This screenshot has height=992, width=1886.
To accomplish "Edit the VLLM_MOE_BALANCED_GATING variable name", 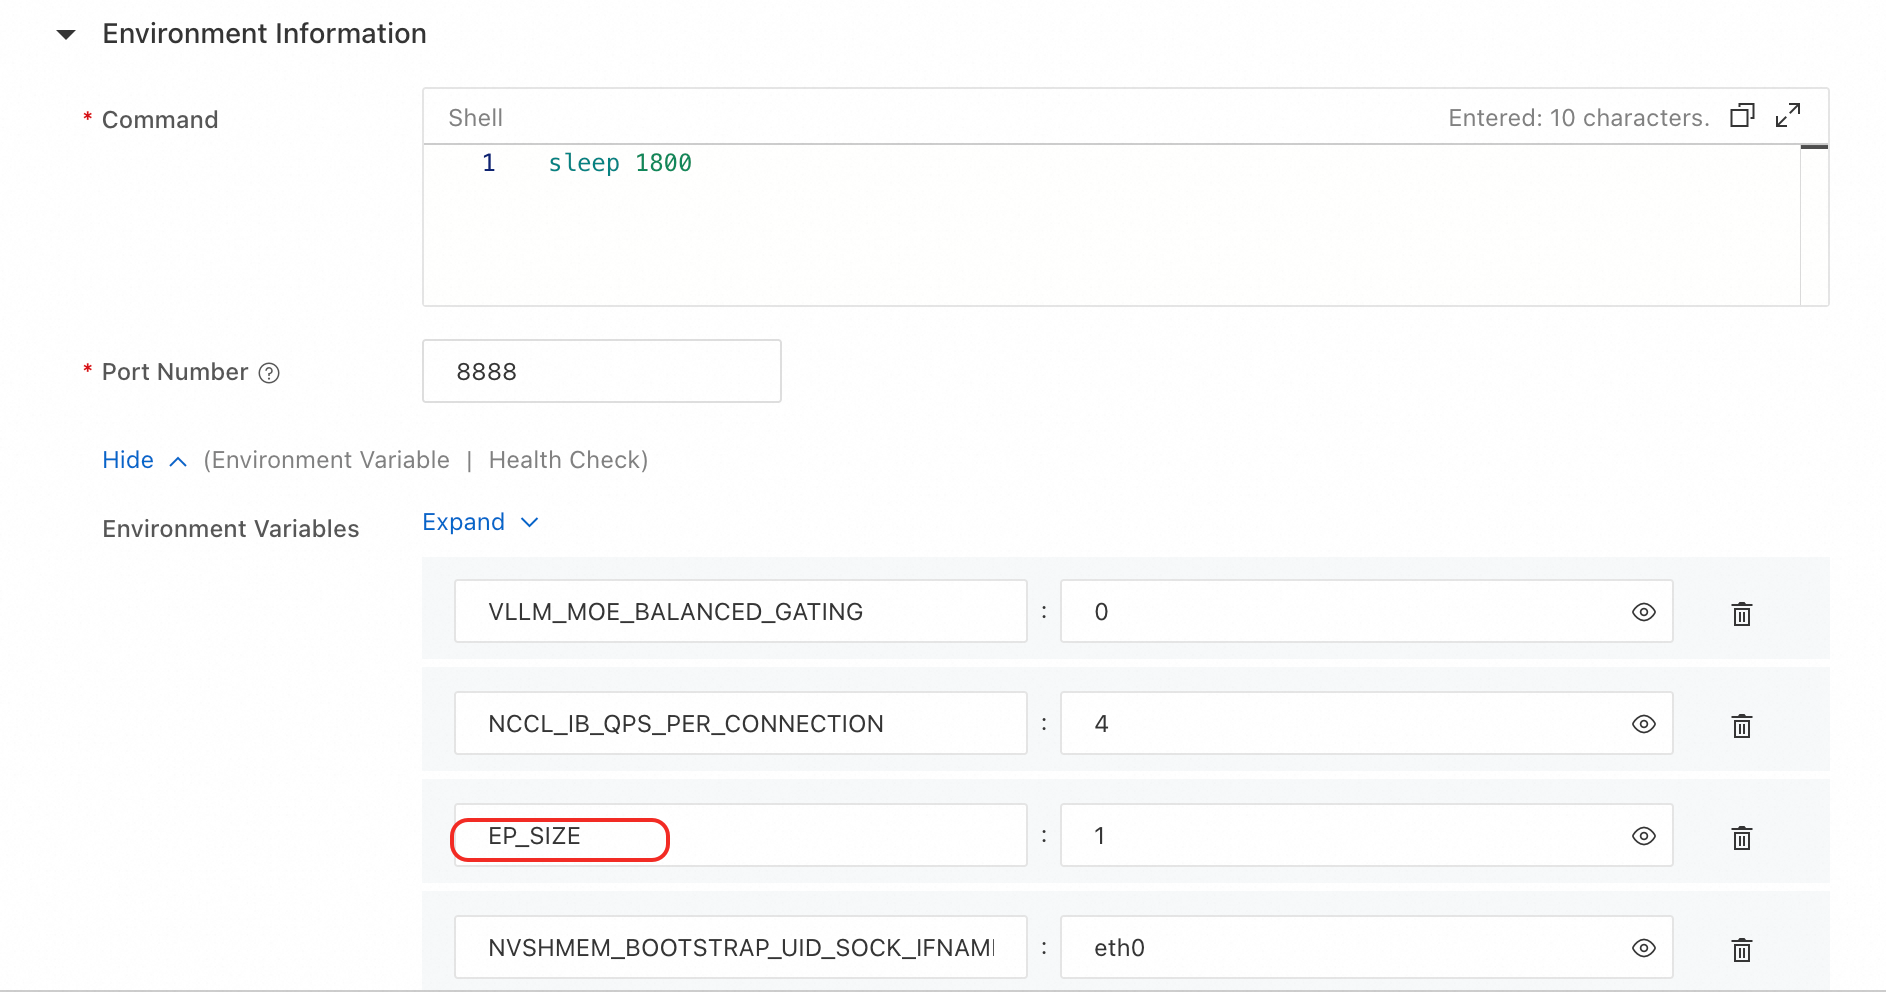I will click(741, 611).
